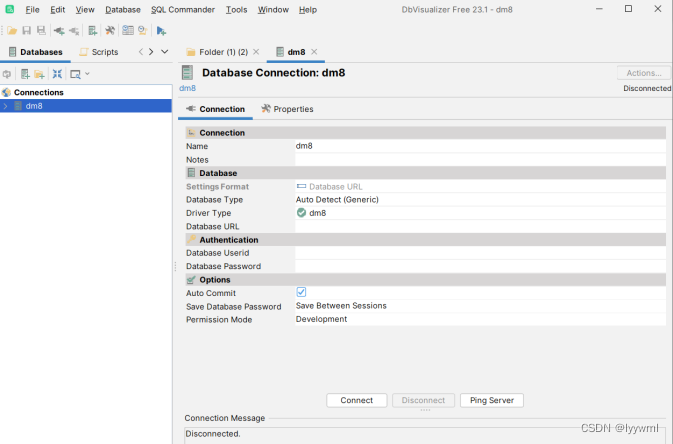The image size is (673, 444).
Task: Click the Connect All plug icon
Action: (x=59, y=30)
